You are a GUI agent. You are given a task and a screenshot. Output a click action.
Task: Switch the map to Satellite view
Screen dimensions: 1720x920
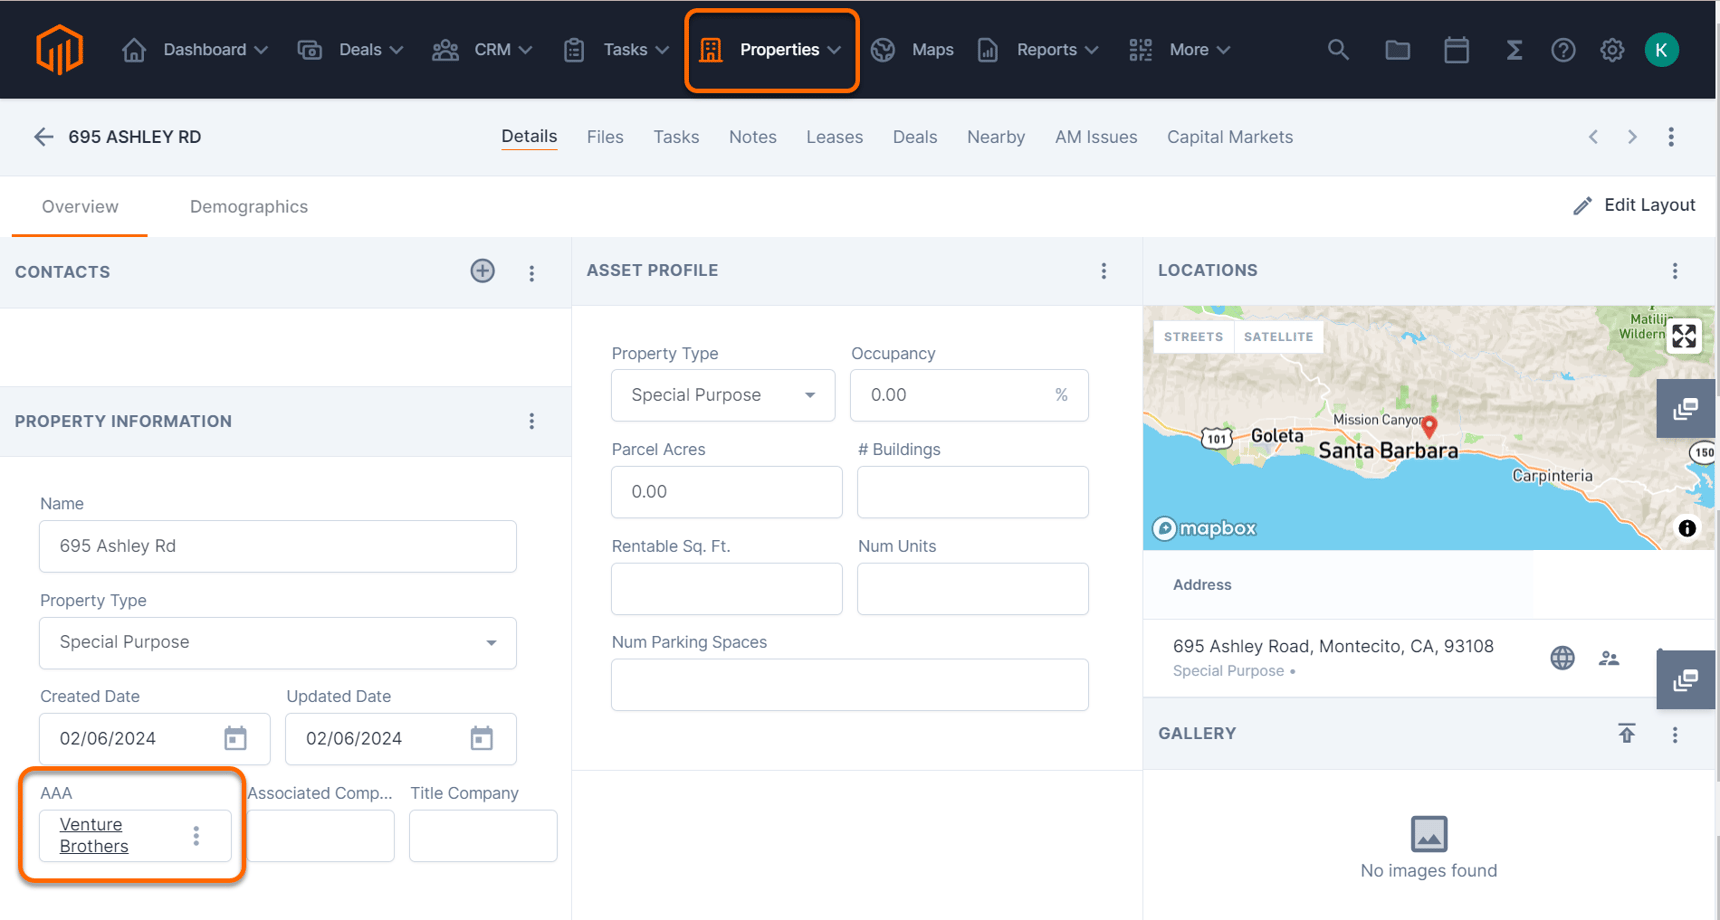1278,336
